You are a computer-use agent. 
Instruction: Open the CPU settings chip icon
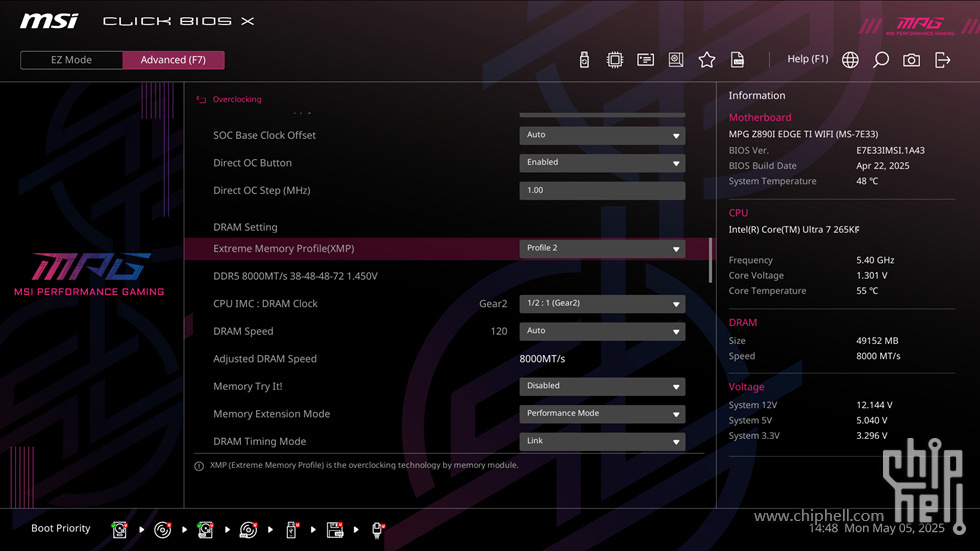pos(614,60)
